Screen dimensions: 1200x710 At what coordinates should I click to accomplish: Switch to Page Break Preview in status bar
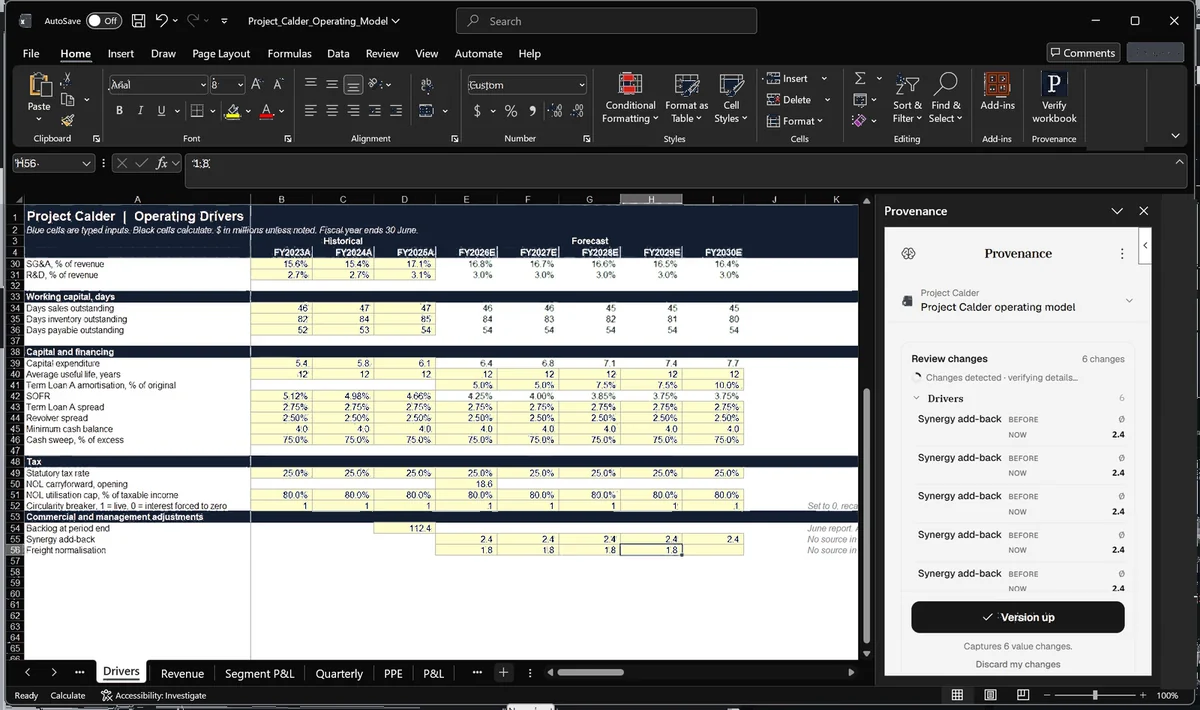1023,695
